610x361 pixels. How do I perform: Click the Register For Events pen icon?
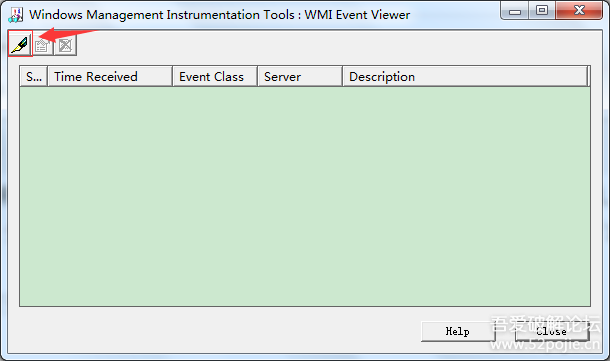coord(20,44)
